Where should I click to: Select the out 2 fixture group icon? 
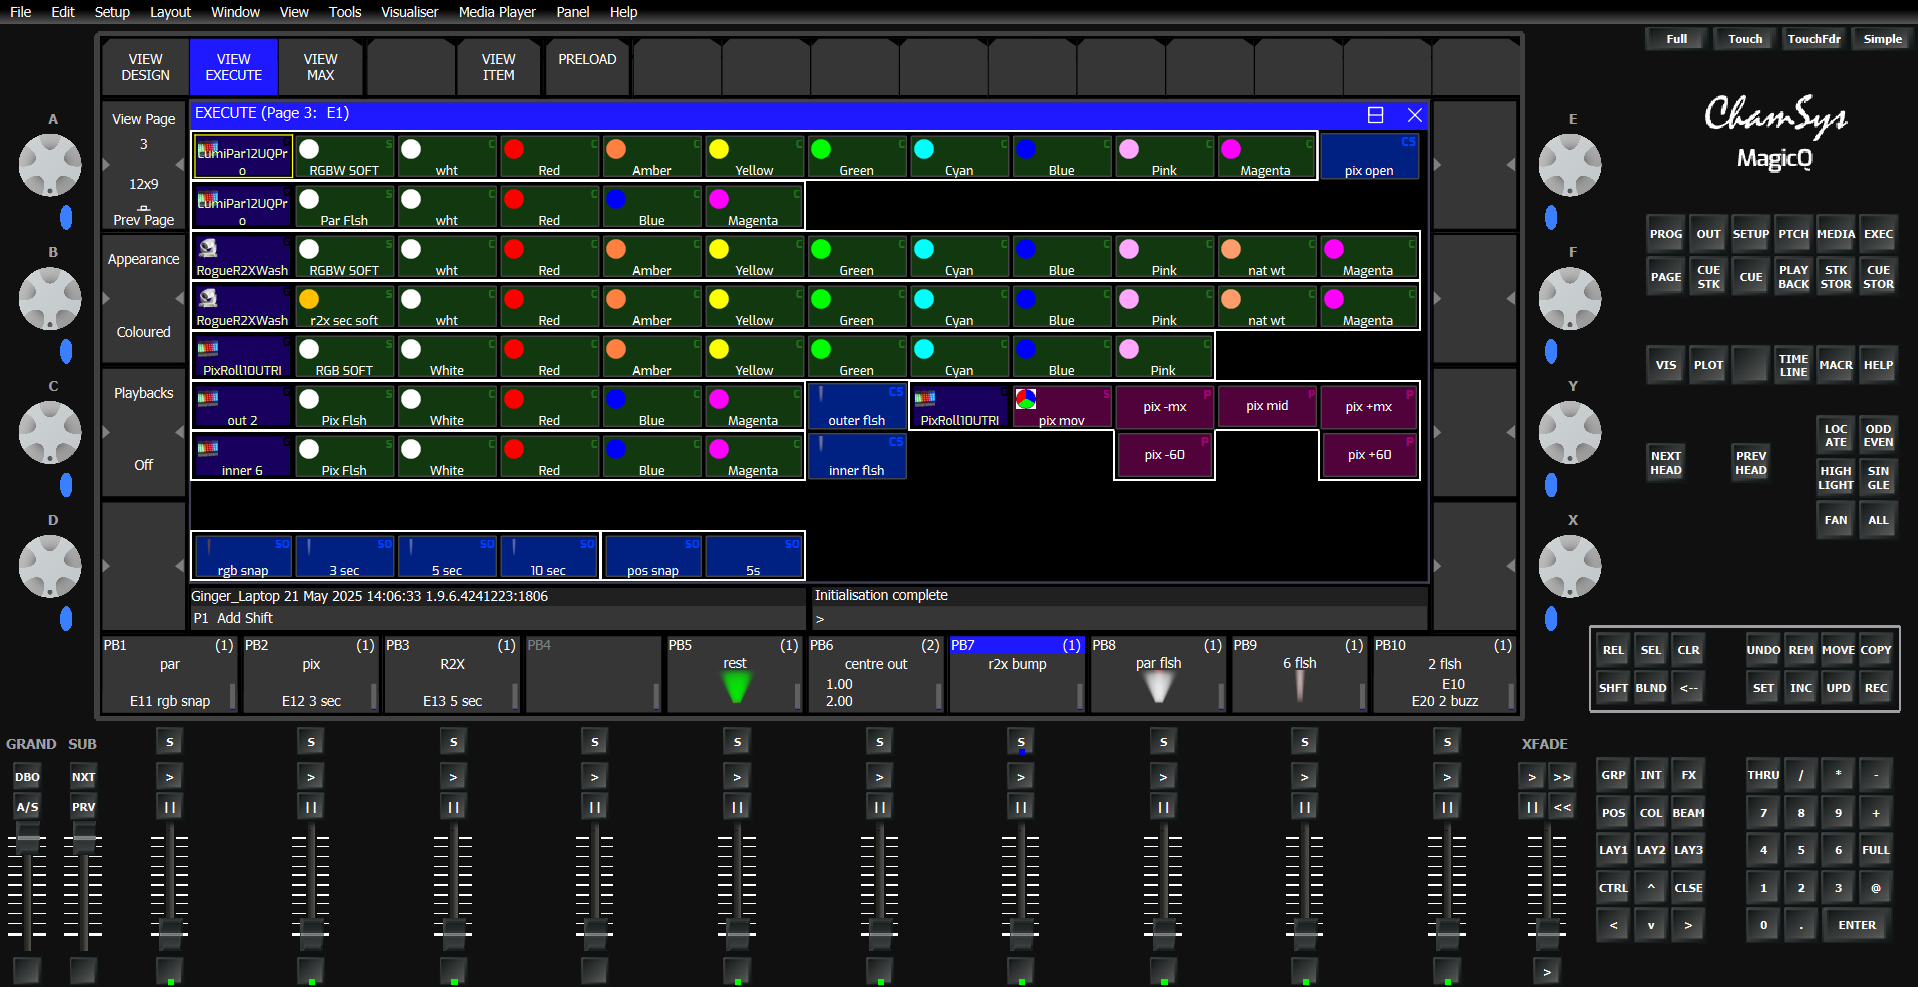click(x=242, y=407)
